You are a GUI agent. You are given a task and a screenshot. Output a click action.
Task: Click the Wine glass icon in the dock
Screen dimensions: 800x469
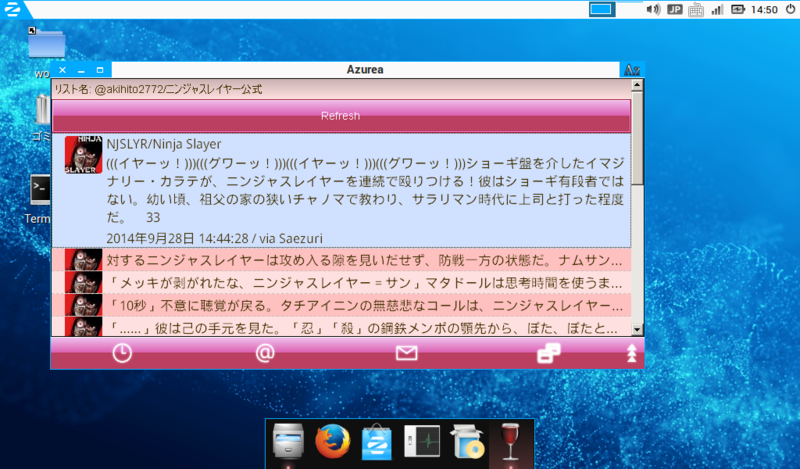coord(511,441)
